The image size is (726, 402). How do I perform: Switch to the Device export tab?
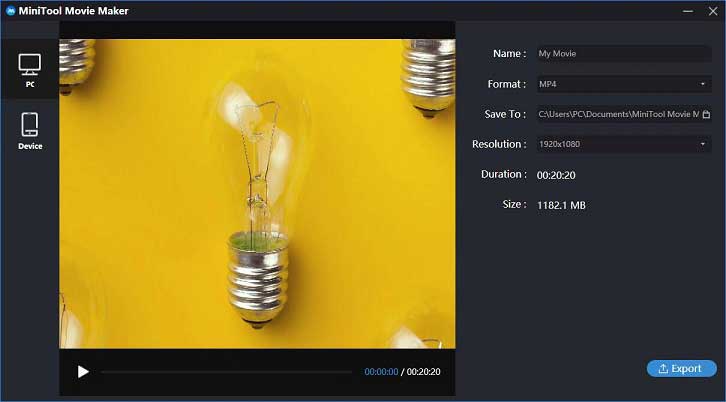[30, 130]
